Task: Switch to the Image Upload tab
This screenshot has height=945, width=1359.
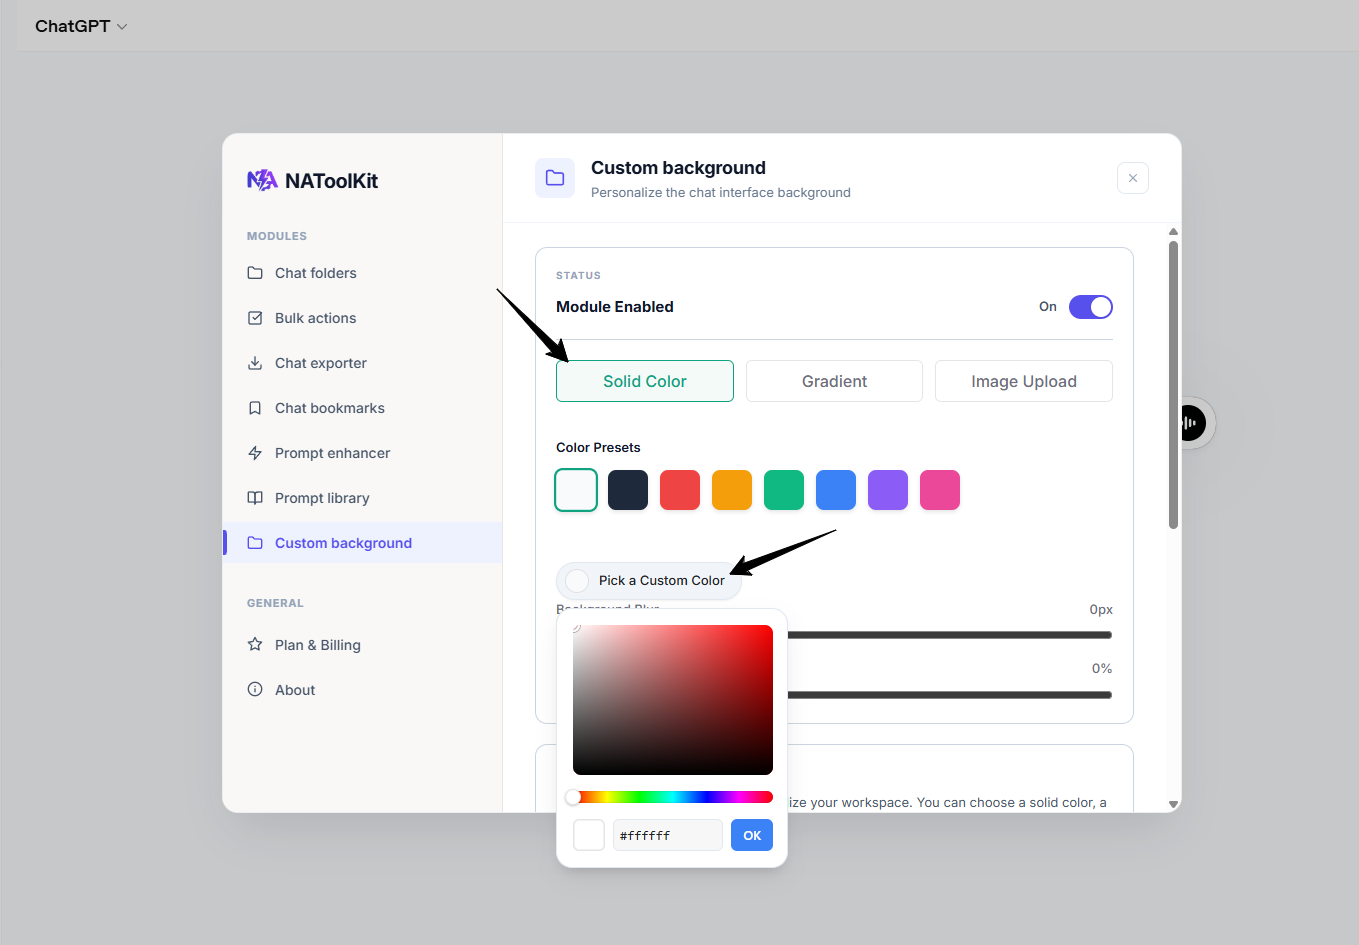Action: [1024, 381]
